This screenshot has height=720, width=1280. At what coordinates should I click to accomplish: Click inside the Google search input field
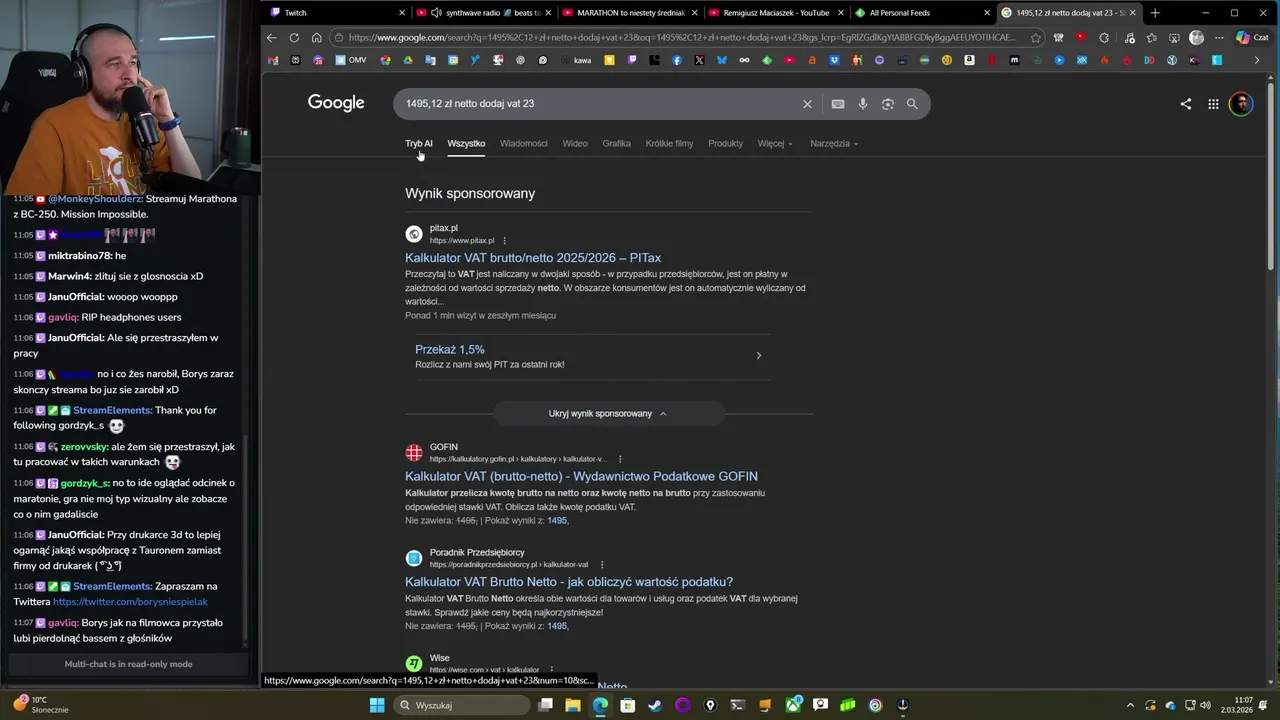[600, 104]
